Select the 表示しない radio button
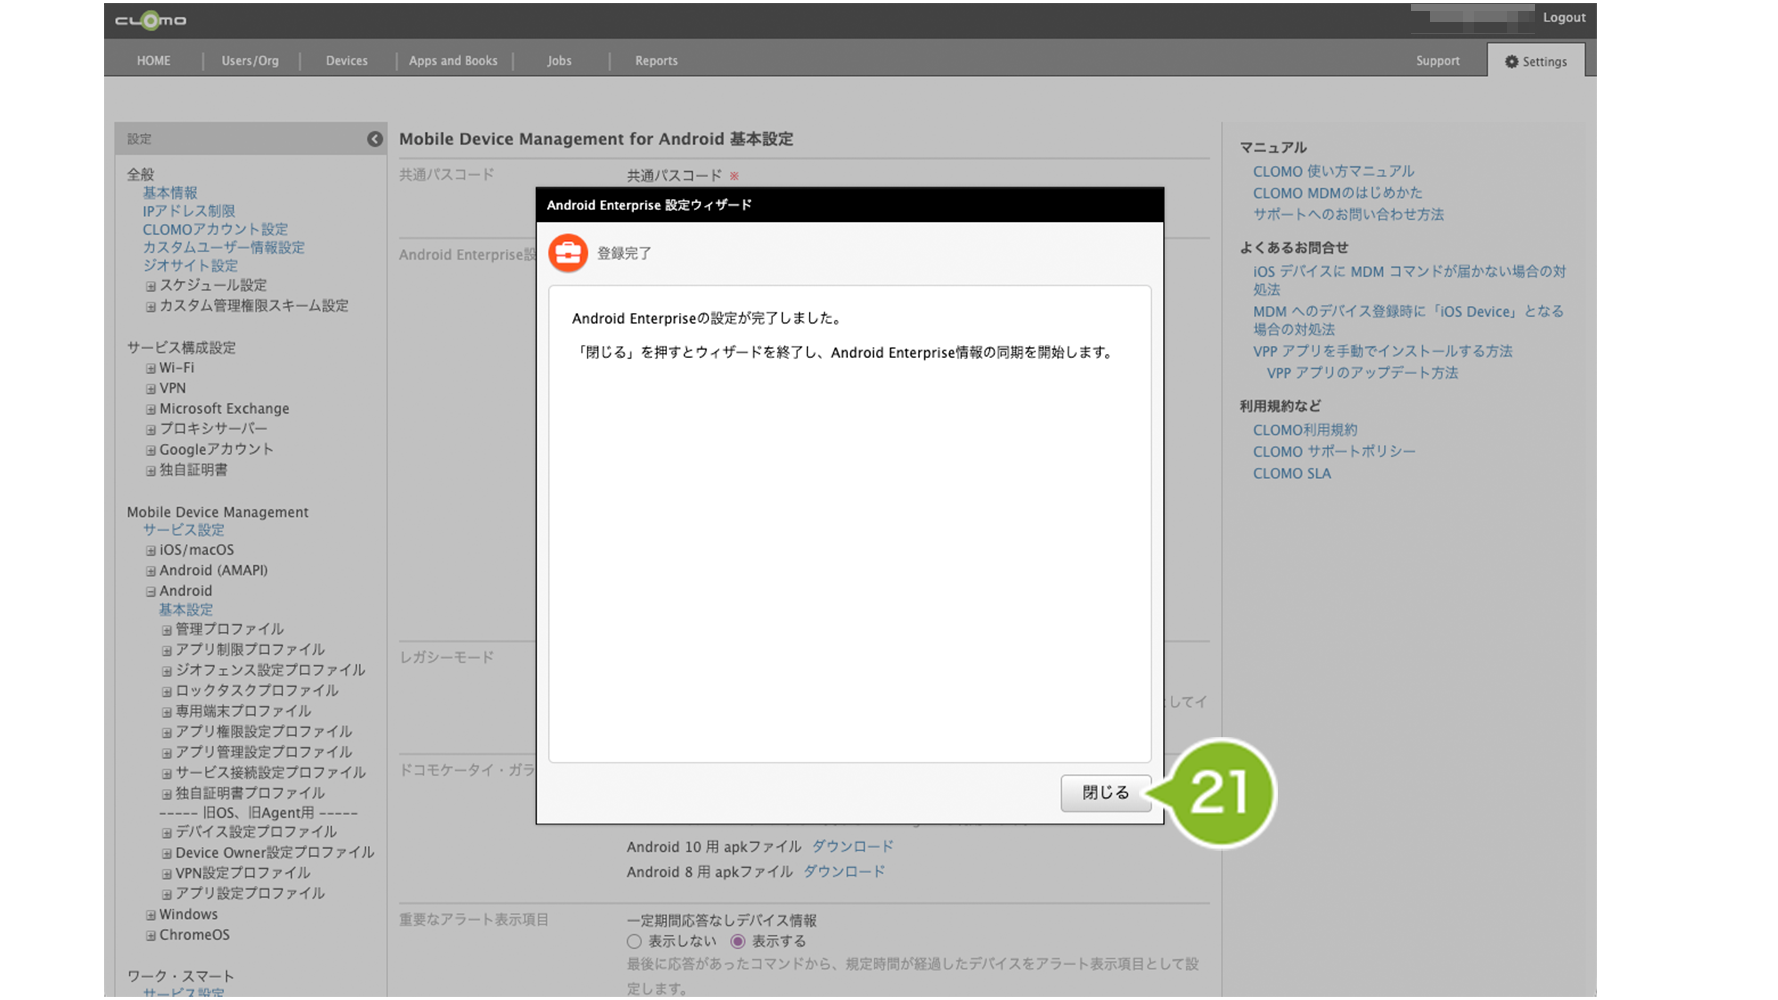 click(634, 942)
